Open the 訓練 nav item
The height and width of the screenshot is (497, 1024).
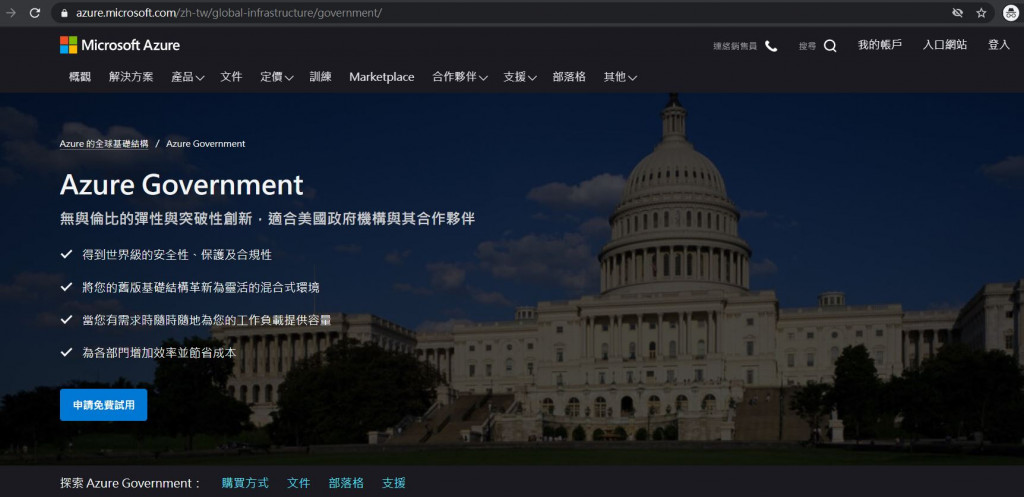coord(321,77)
